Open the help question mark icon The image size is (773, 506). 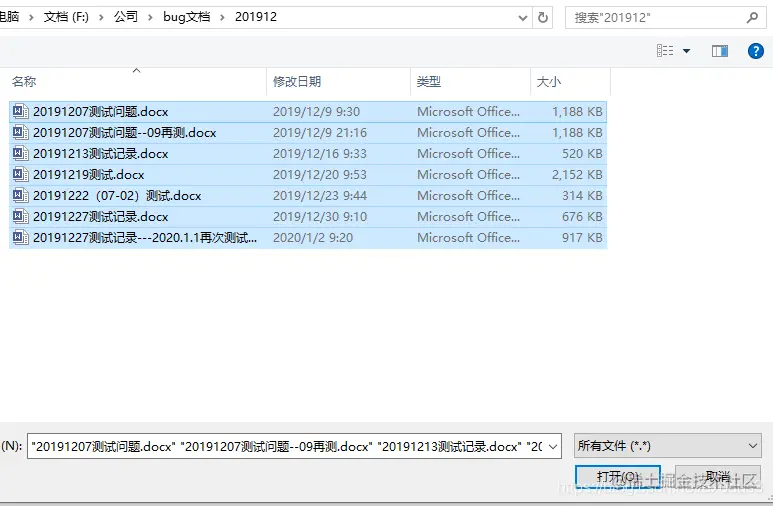755,51
